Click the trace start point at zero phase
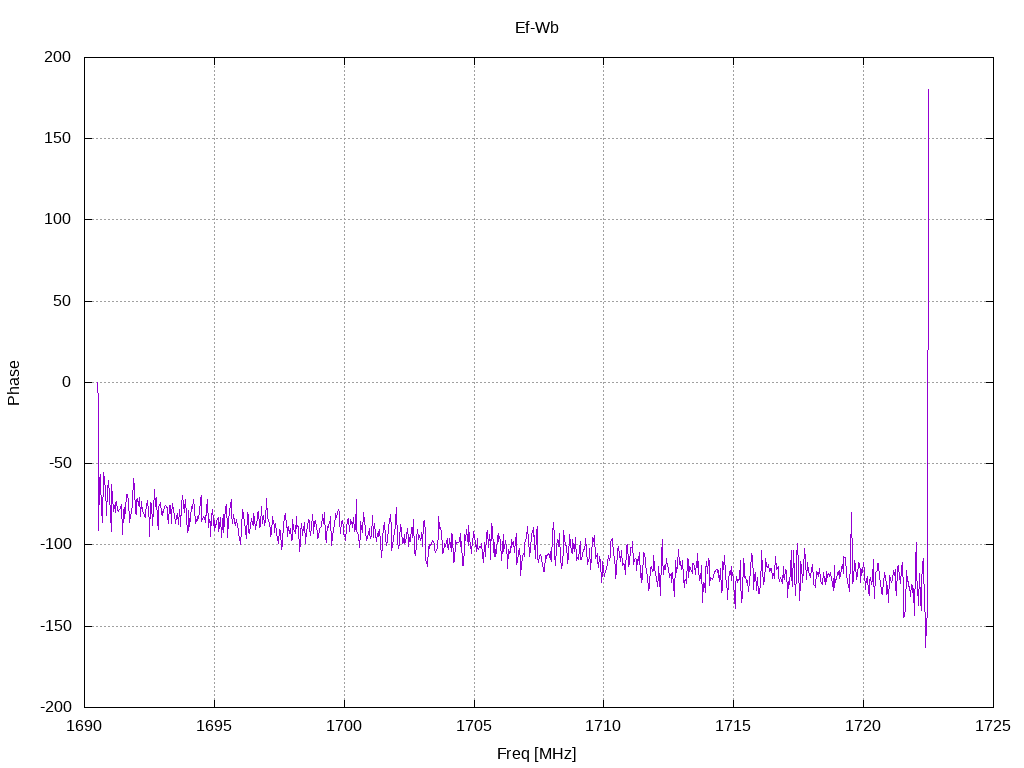 (x=97, y=383)
